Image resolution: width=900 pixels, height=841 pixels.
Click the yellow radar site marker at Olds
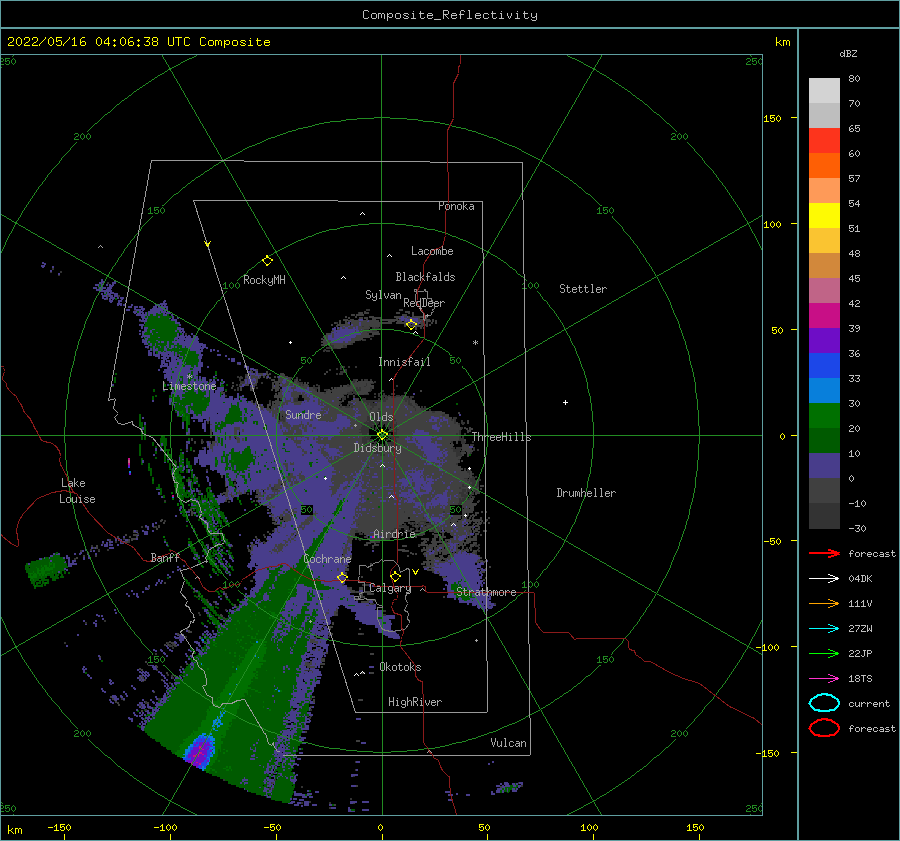click(x=382, y=435)
